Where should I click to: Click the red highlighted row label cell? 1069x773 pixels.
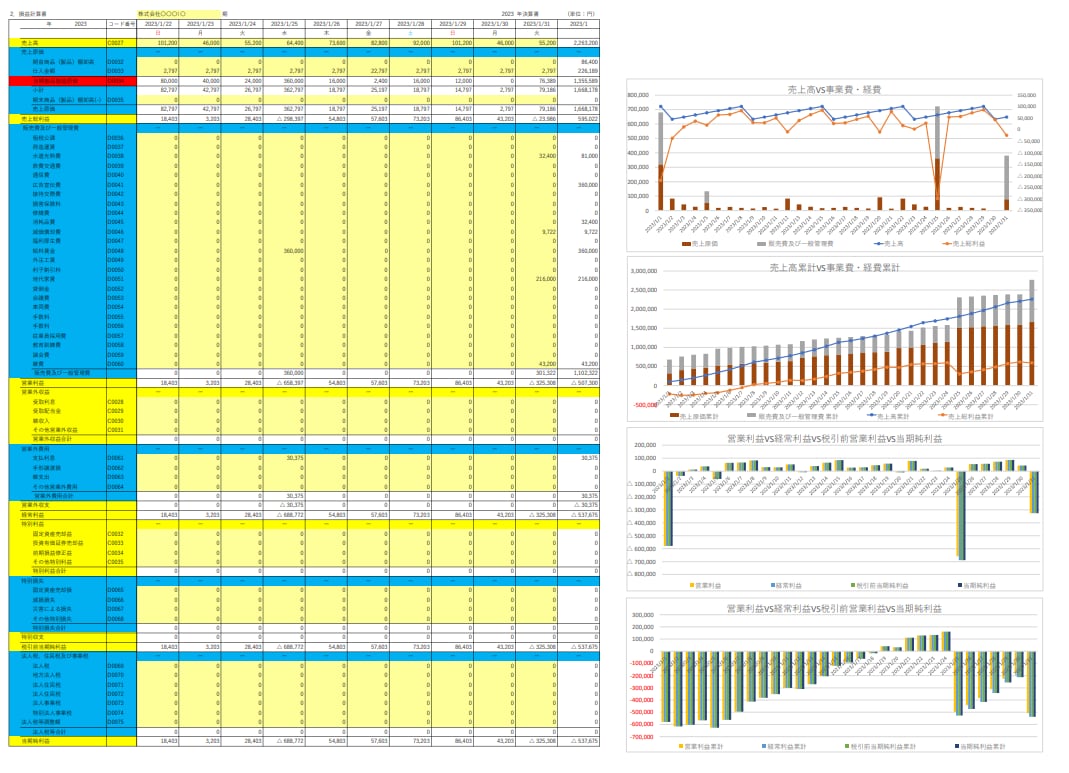tap(58, 81)
